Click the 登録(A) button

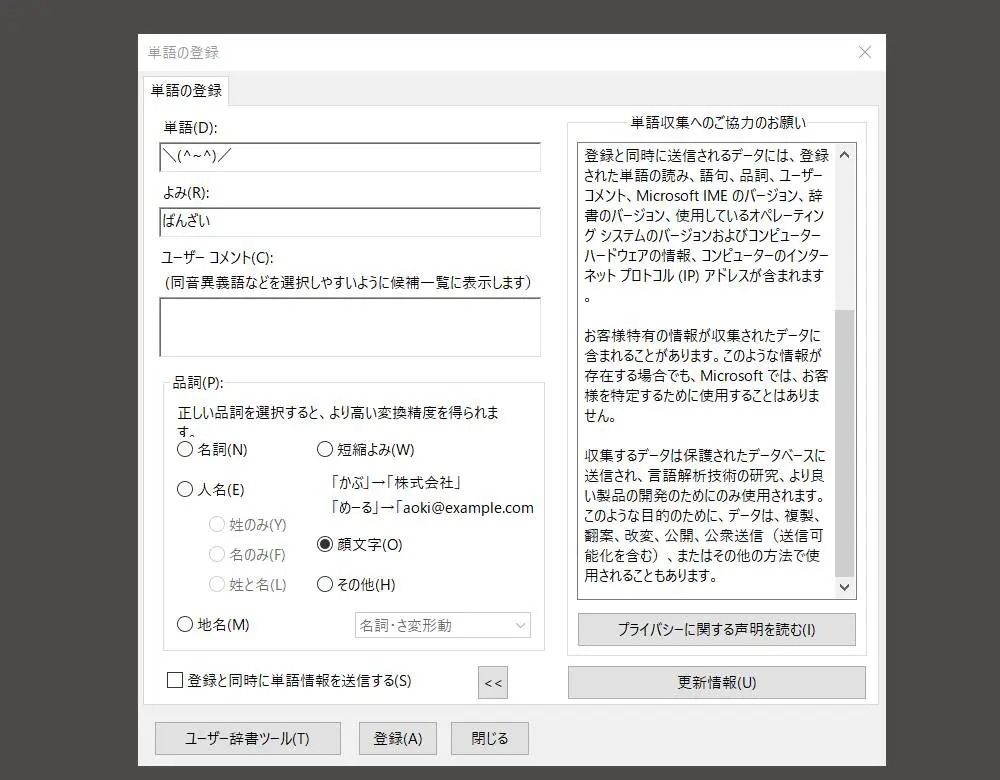coord(398,739)
